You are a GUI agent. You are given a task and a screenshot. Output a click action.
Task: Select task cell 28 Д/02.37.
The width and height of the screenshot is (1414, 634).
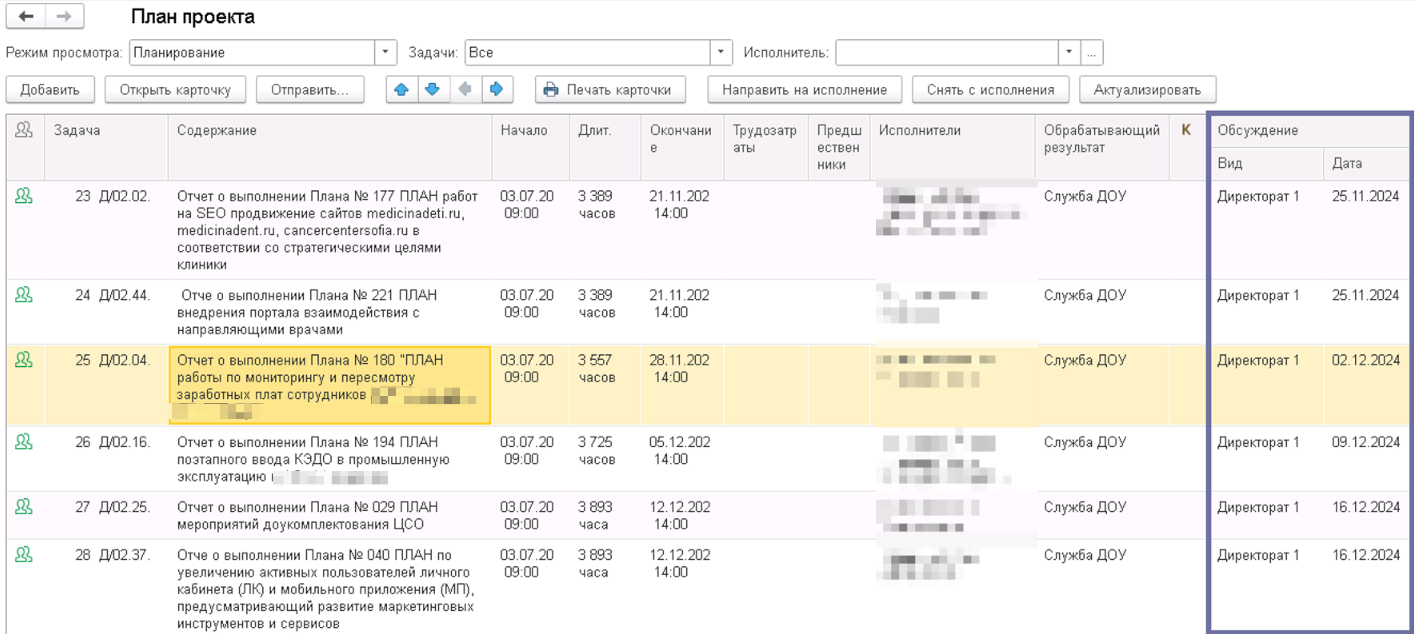coord(106,587)
